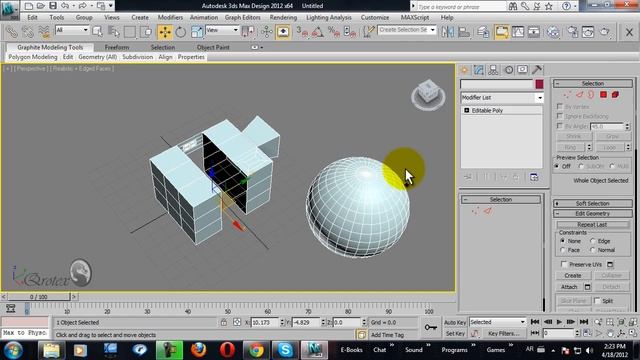Click the Bind to Space Warp icon
Image resolution: width=640 pixels, height=360 pixels.
click(44, 32)
